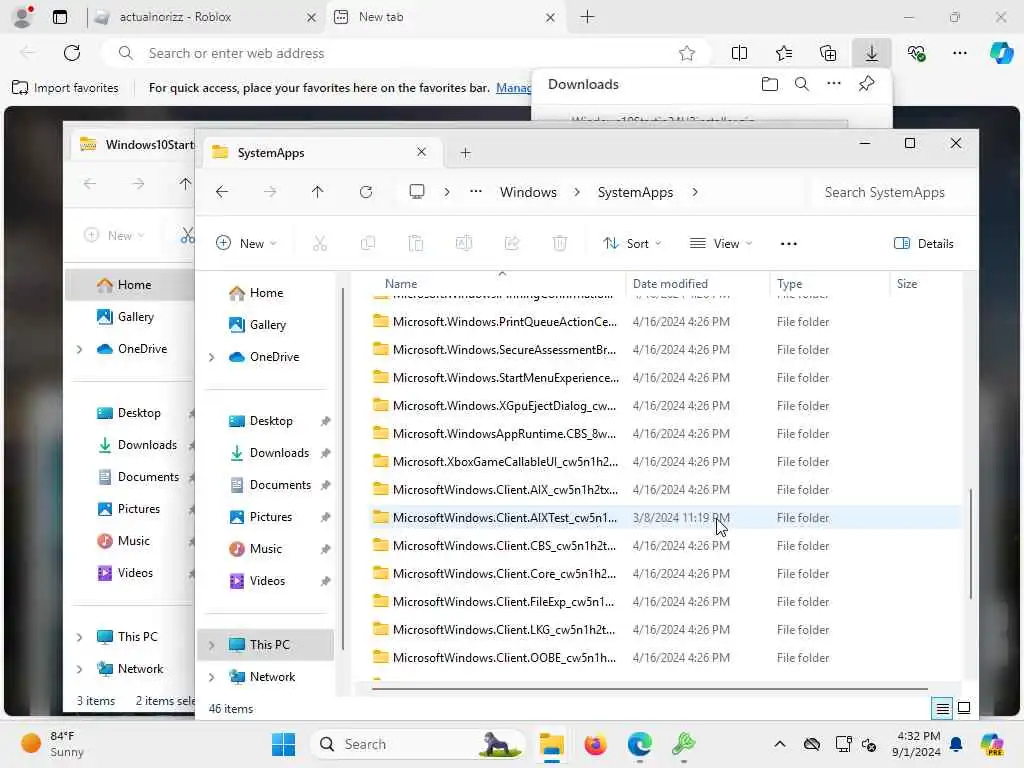This screenshot has width=1024, height=768.
Task: Open downloads folder icon in Downloads panel
Action: click(x=769, y=84)
